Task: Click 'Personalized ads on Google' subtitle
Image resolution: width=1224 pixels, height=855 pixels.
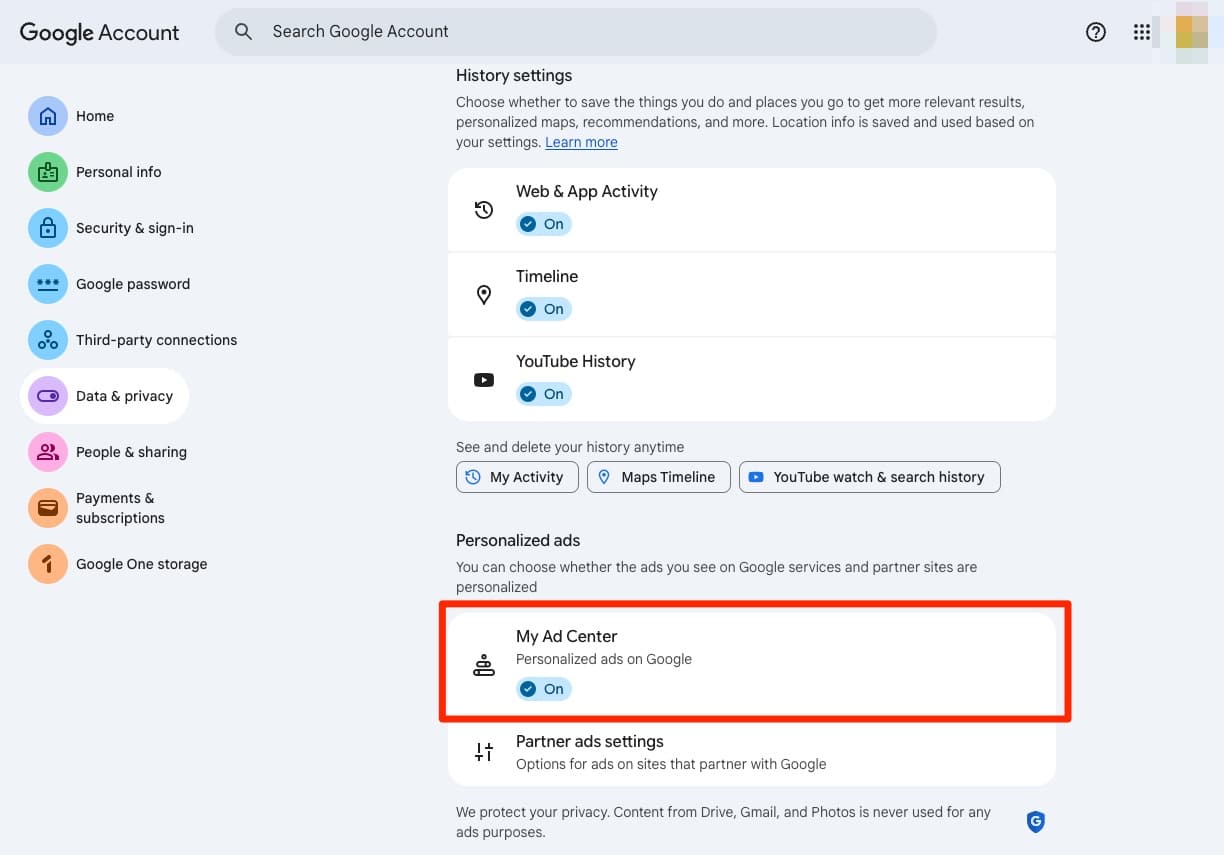Action: pyautogui.click(x=604, y=659)
